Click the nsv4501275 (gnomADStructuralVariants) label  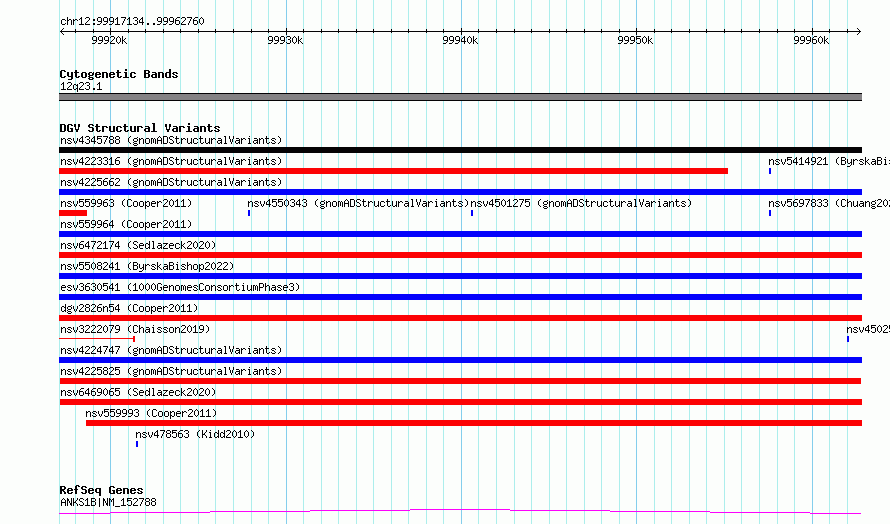pos(581,203)
